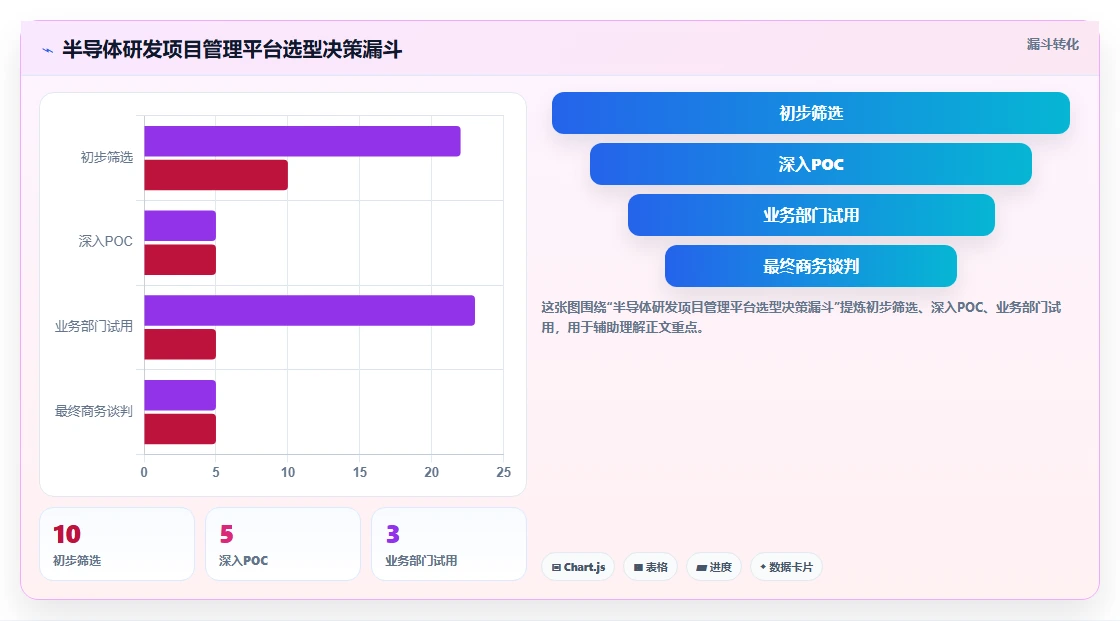Click the purple bar for 最终商务谈判
The width and height of the screenshot is (1120, 621).
coord(180,395)
